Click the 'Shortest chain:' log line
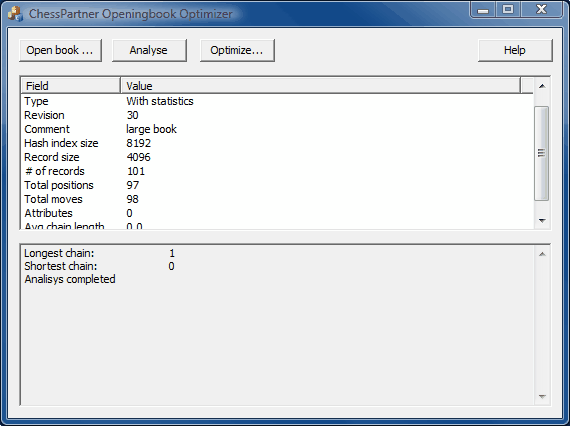 99,266
